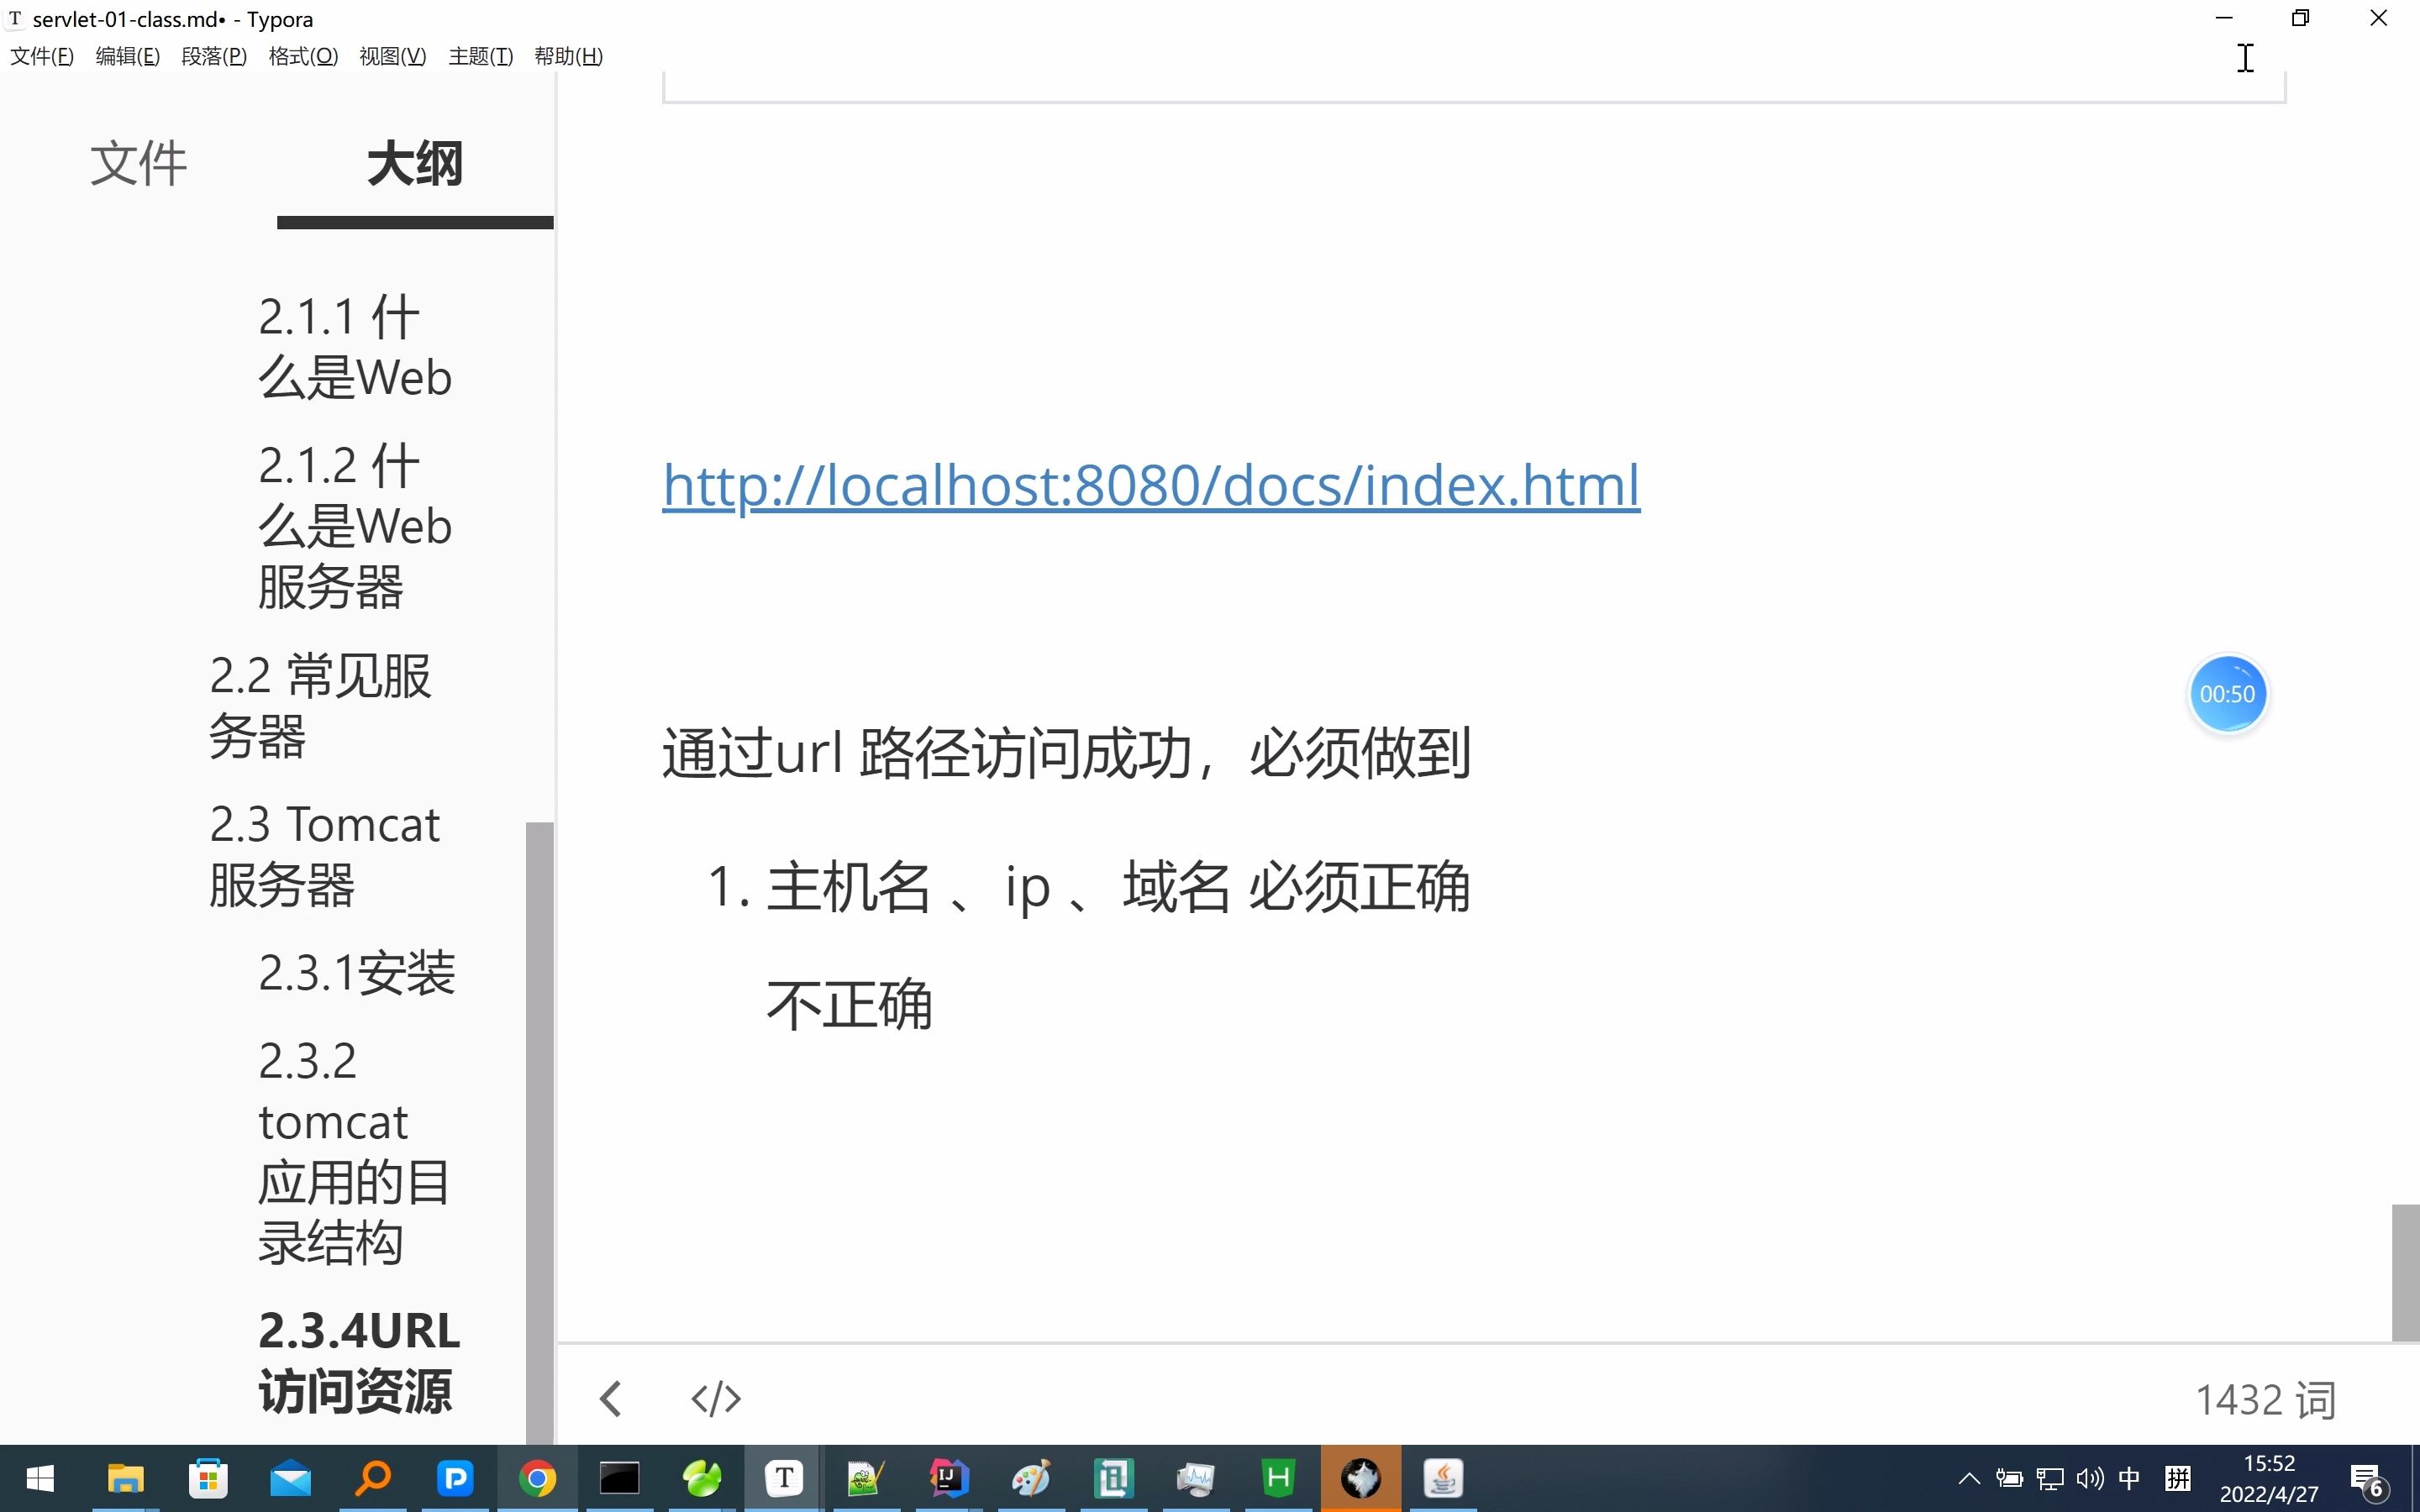Open the 格式(O) menu
Viewport: 2420px width, 1512px height.
(x=303, y=56)
